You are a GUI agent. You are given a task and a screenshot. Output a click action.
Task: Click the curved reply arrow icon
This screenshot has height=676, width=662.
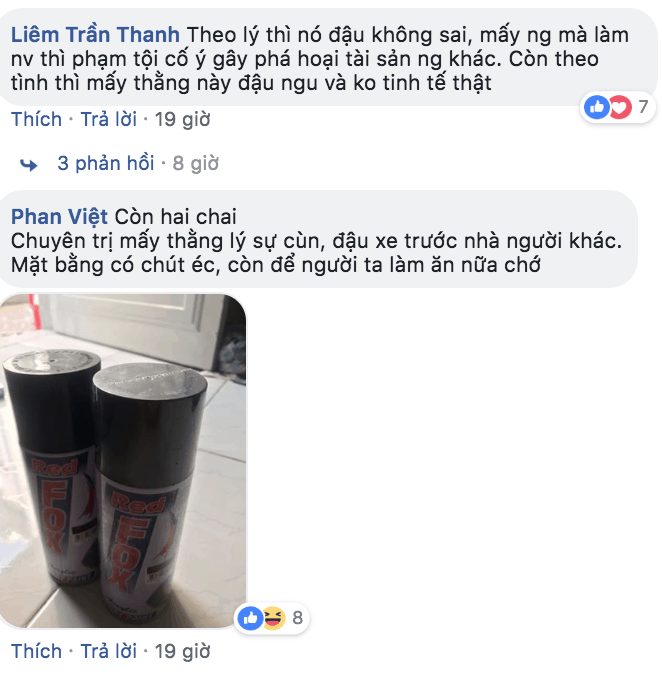pos(29,164)
